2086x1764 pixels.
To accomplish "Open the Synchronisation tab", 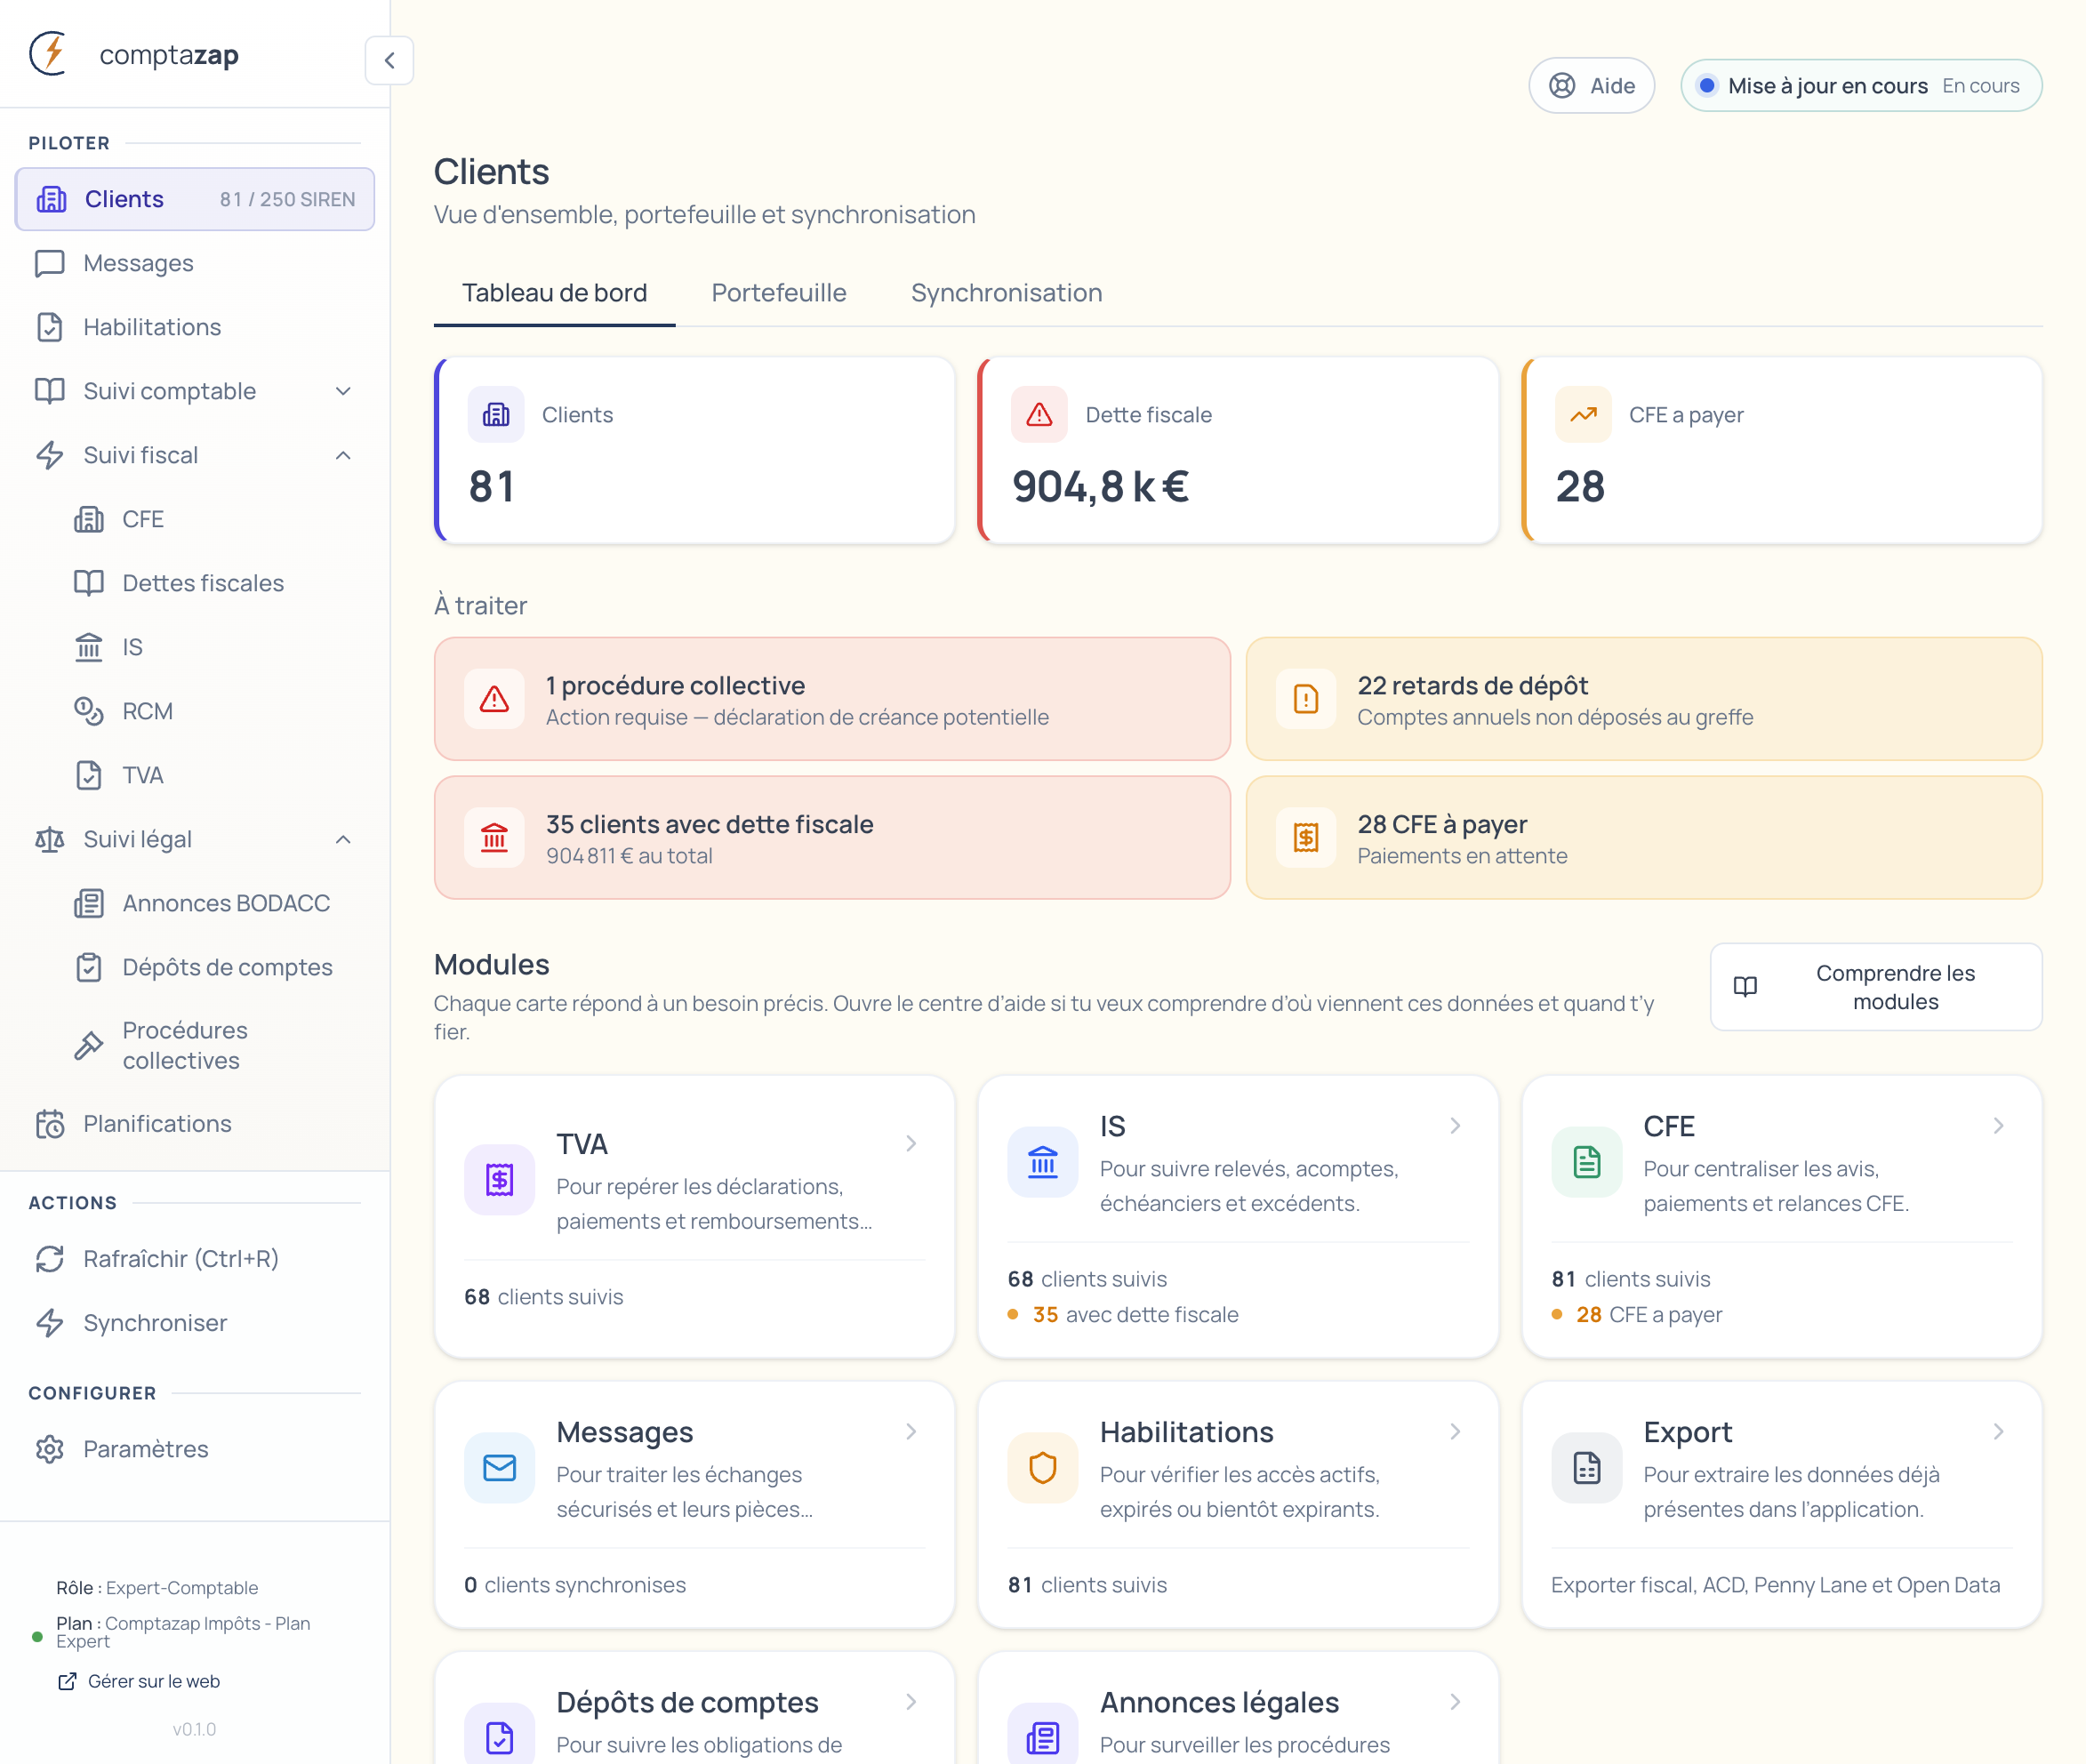I will pos(1005,292).
